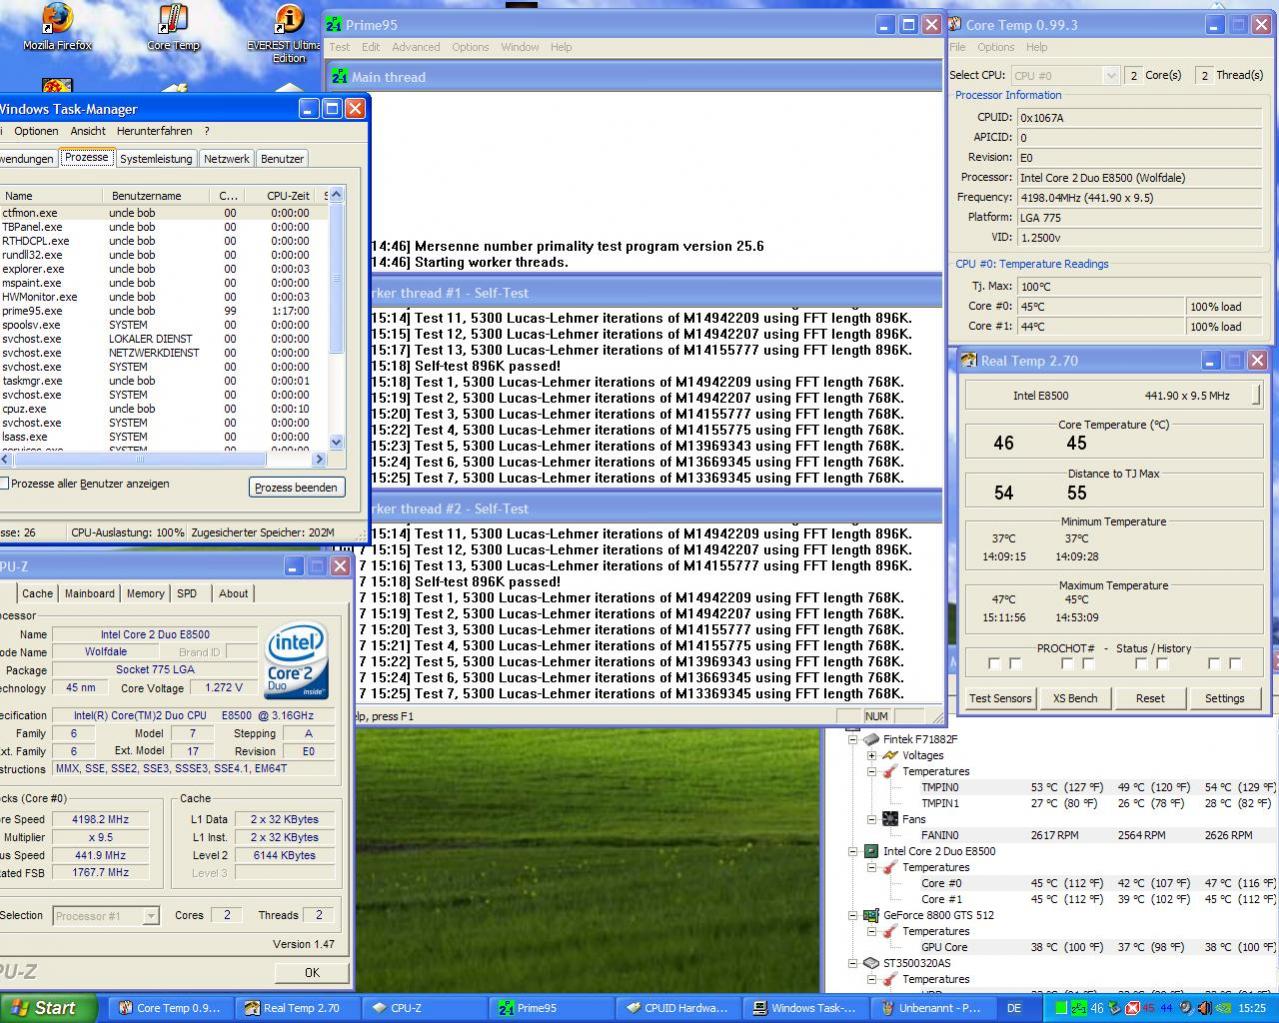Viewport: 1279px width, 1023px height.
Task: Click the speaker volume tray icon
Action: point(1203,1008)
